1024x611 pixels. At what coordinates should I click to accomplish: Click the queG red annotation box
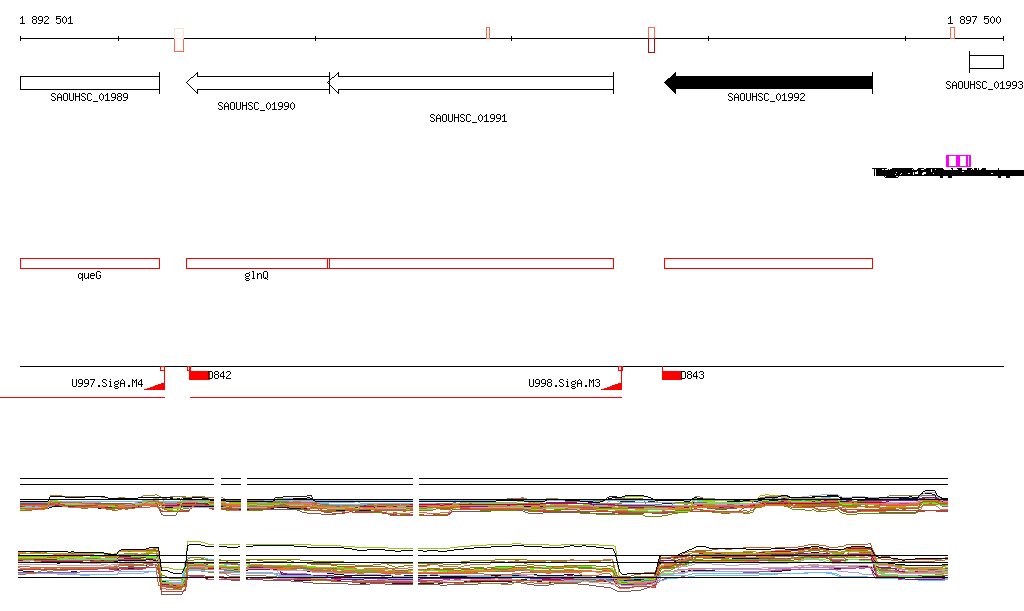(x=90, y=264)
